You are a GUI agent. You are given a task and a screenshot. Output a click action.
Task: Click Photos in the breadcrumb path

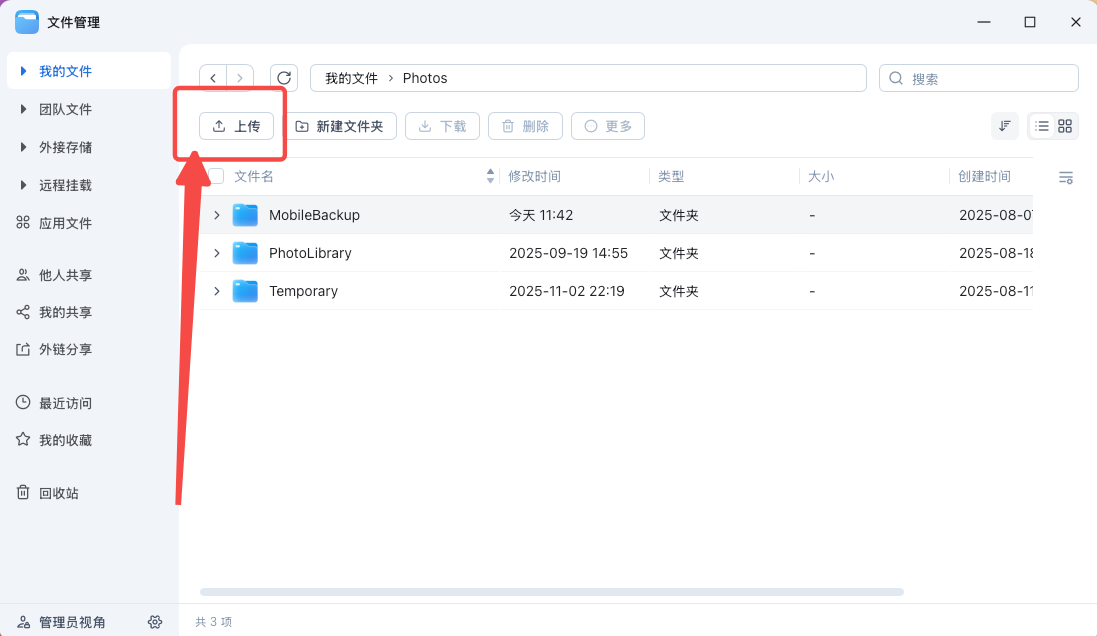click(x=425, y=78)
